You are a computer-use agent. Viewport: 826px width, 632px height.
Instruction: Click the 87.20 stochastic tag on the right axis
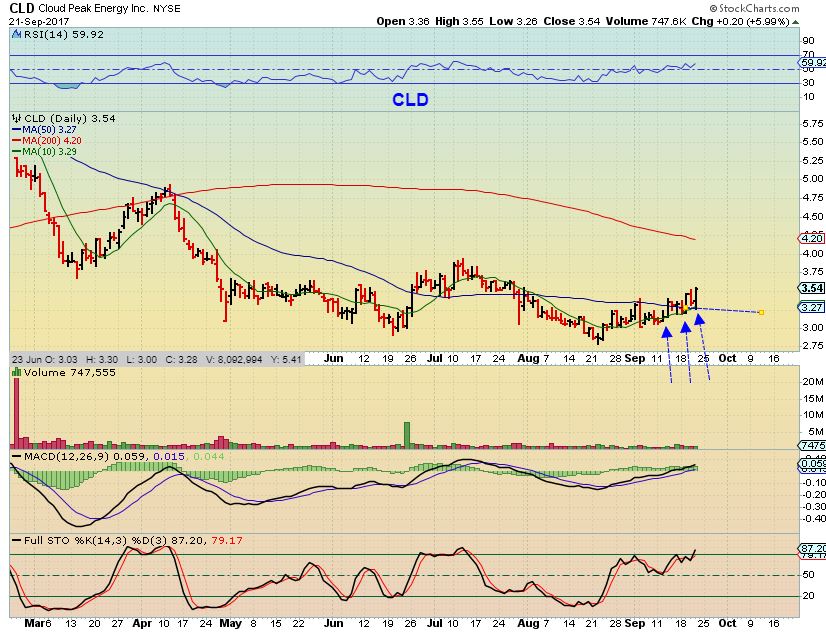(x=812, y=548)
